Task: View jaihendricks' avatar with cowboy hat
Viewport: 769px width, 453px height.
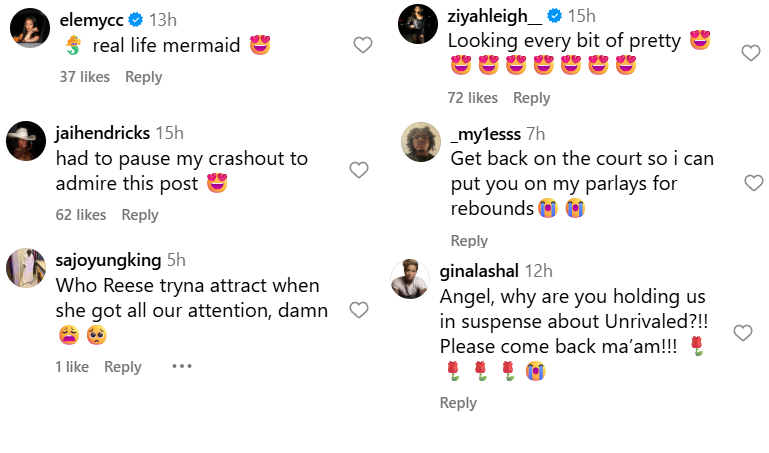Action: click(x=26, y=141)
